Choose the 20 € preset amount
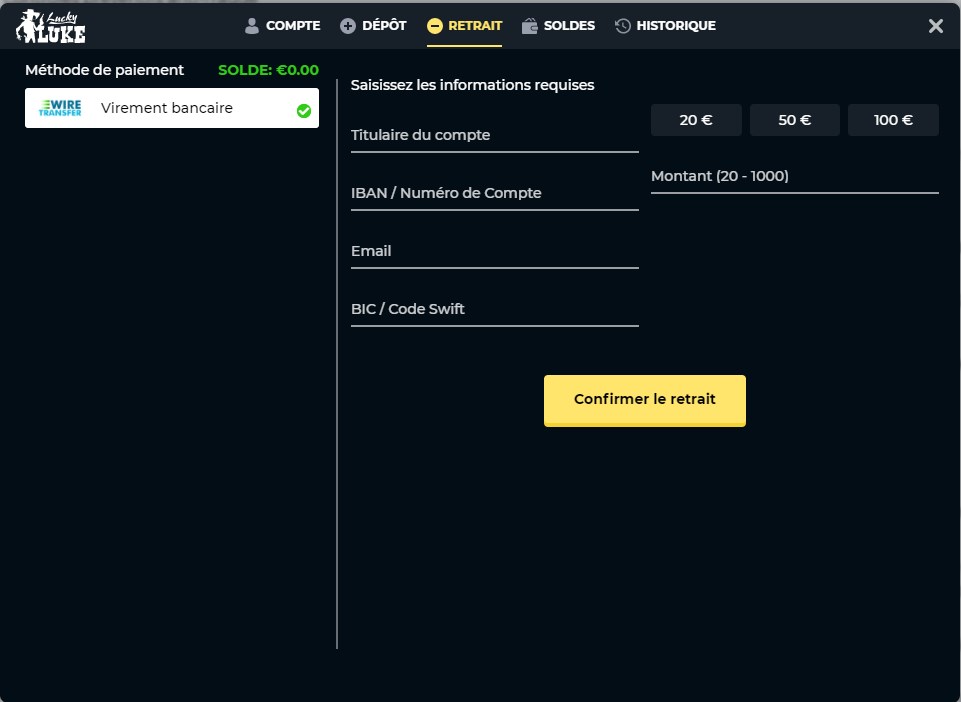This screenshot has width=961, height=702. pos(696,120)
